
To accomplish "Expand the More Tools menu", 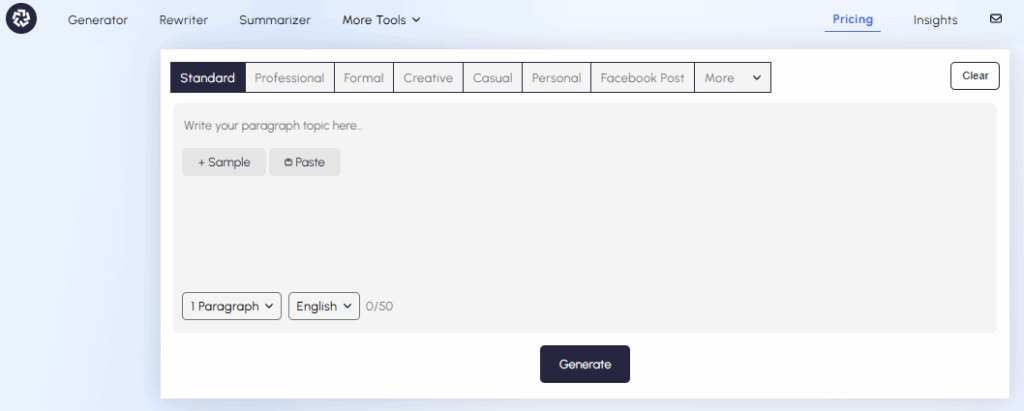I will tap(381, 20).
